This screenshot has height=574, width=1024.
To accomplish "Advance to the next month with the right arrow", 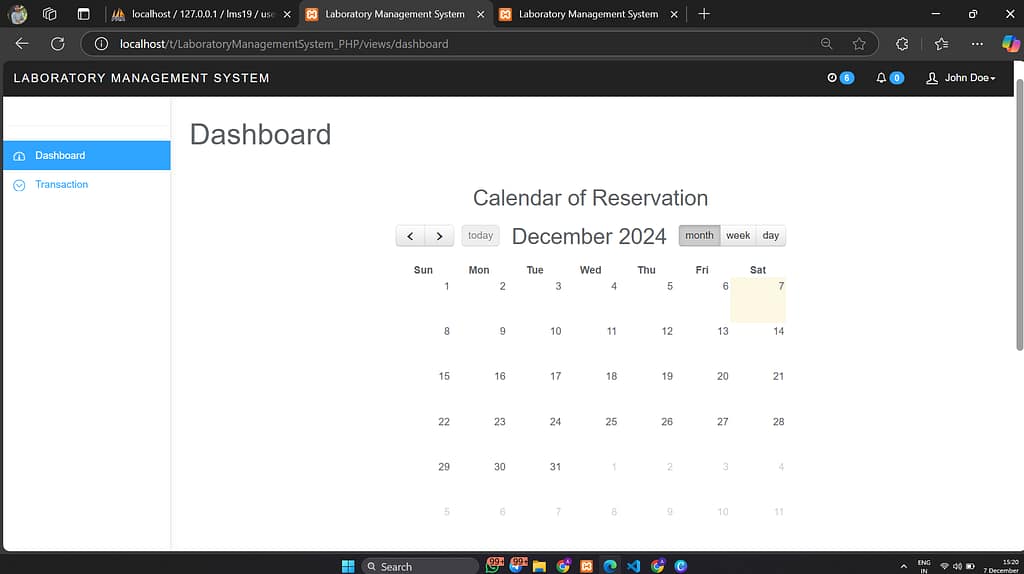I will coord(439,236).
